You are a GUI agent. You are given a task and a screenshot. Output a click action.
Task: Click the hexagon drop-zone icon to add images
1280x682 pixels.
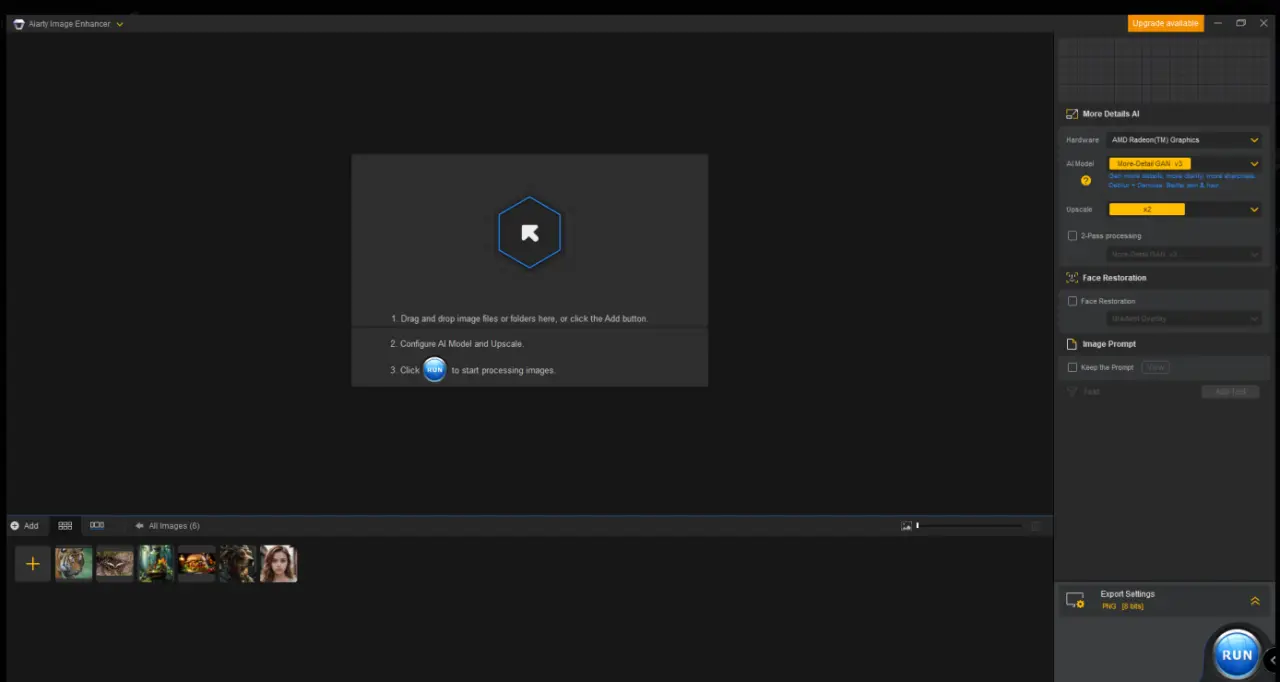pyautogui.click(x=529, y=232)
